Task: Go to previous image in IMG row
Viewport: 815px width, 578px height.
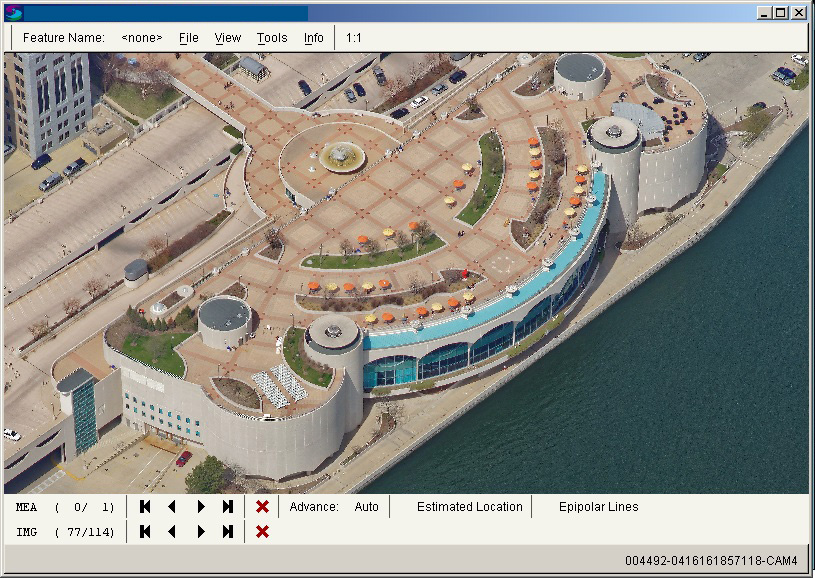Action: coord(172,532)
